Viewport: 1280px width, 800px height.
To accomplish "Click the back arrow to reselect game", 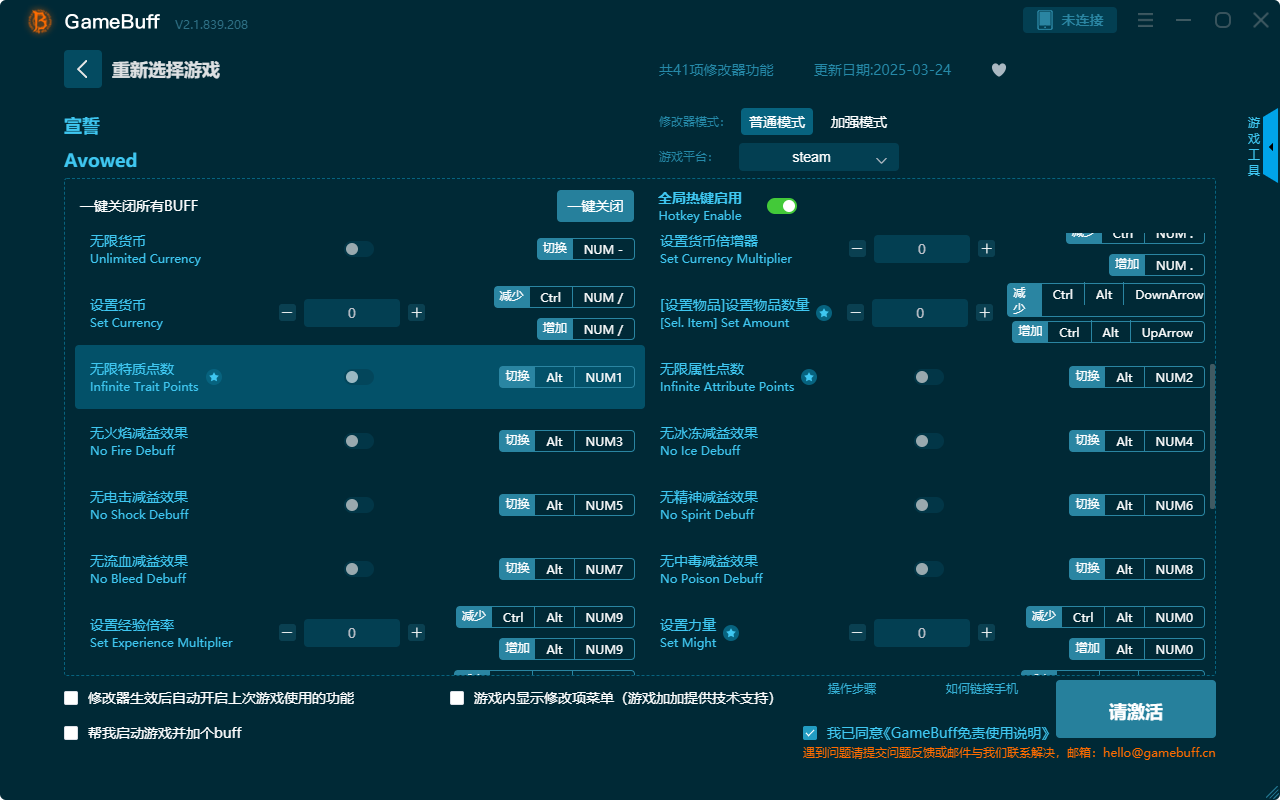I will point(83,68).
